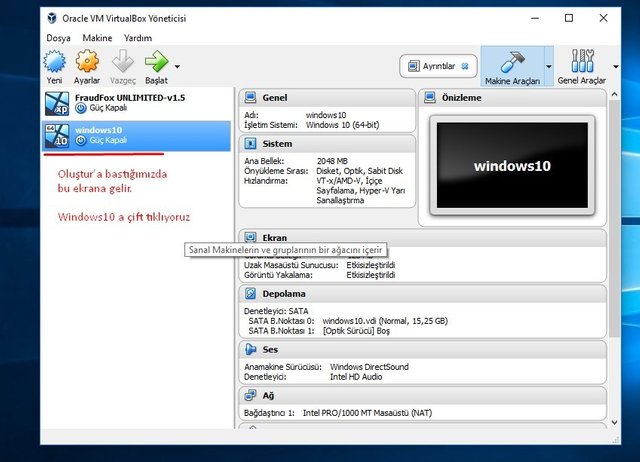Open the Genel section title link

click(x=275, y=98)
